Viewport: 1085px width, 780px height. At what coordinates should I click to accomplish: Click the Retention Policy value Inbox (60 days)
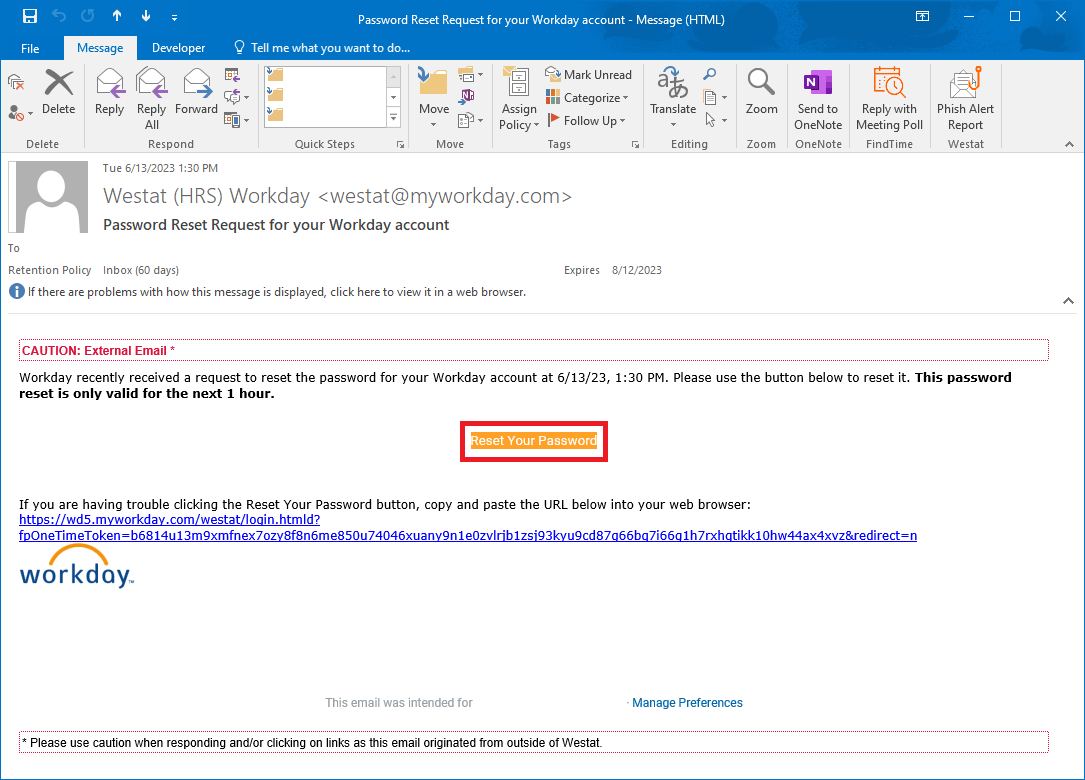(x=141, y=270)
